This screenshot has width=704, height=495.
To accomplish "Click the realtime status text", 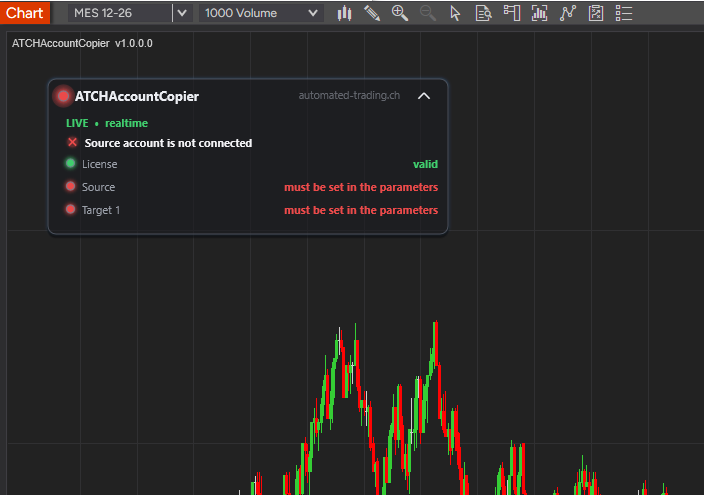I will (x=127, y=123).
